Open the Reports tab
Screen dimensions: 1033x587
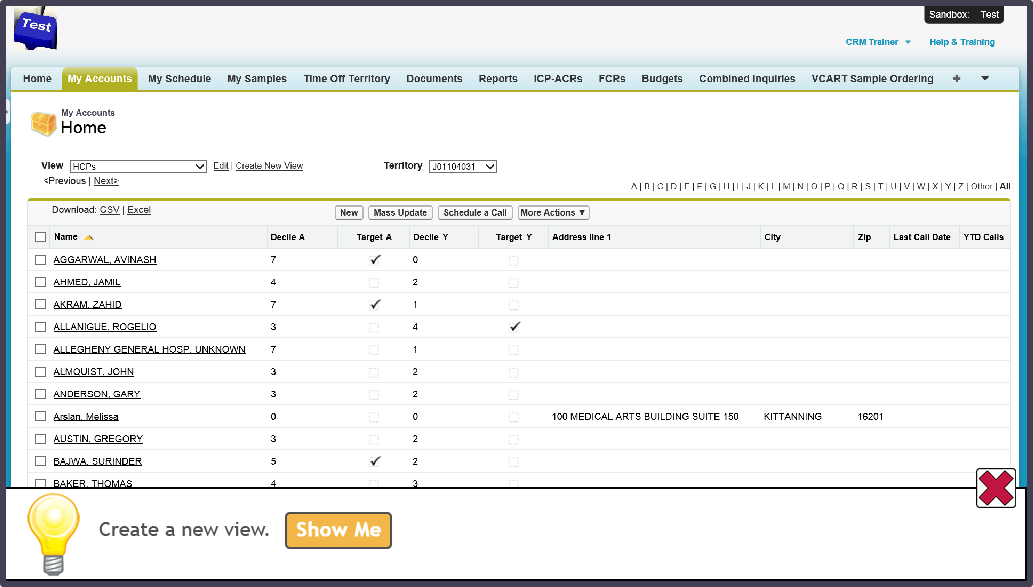pyautogui.click(x=497, y=79)
